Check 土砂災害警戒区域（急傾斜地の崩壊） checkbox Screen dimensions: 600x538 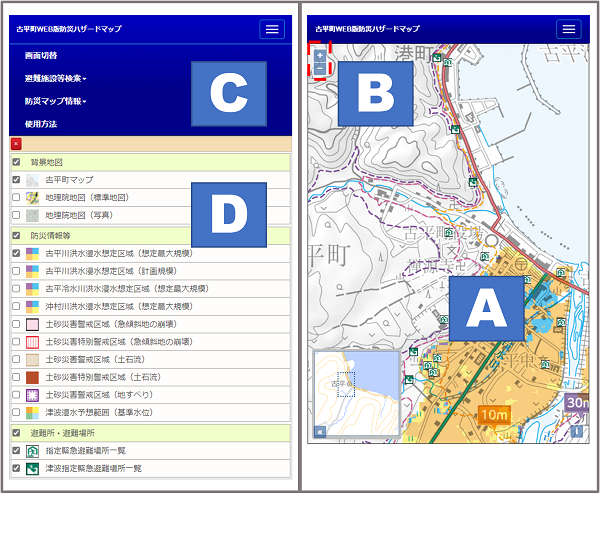(16, 324)
